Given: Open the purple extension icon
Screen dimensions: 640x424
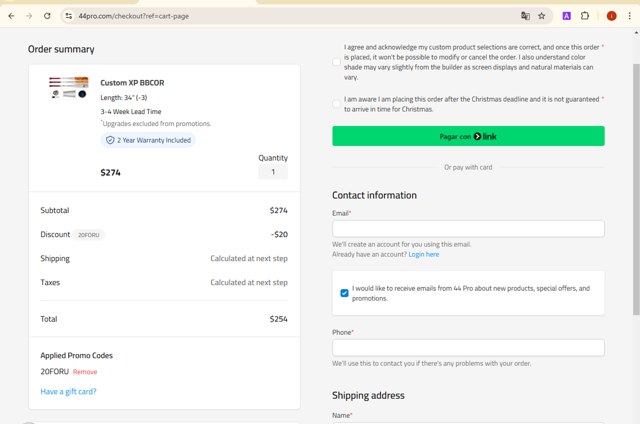Looking at the screenshot, I should tap(567, 16).
